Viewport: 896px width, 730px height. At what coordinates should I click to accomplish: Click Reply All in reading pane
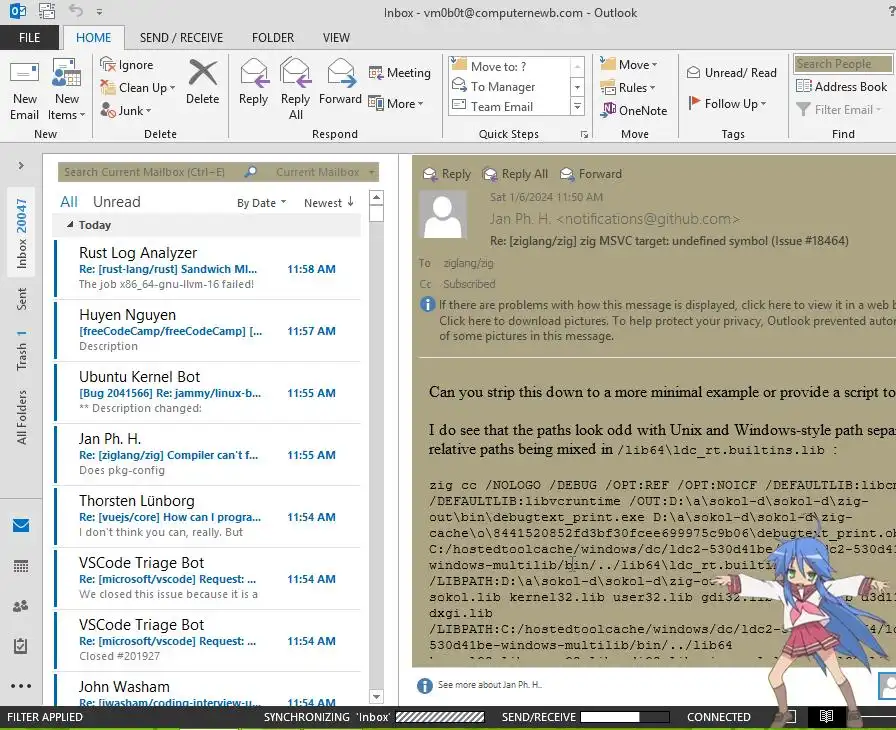(x=515, y=174)
